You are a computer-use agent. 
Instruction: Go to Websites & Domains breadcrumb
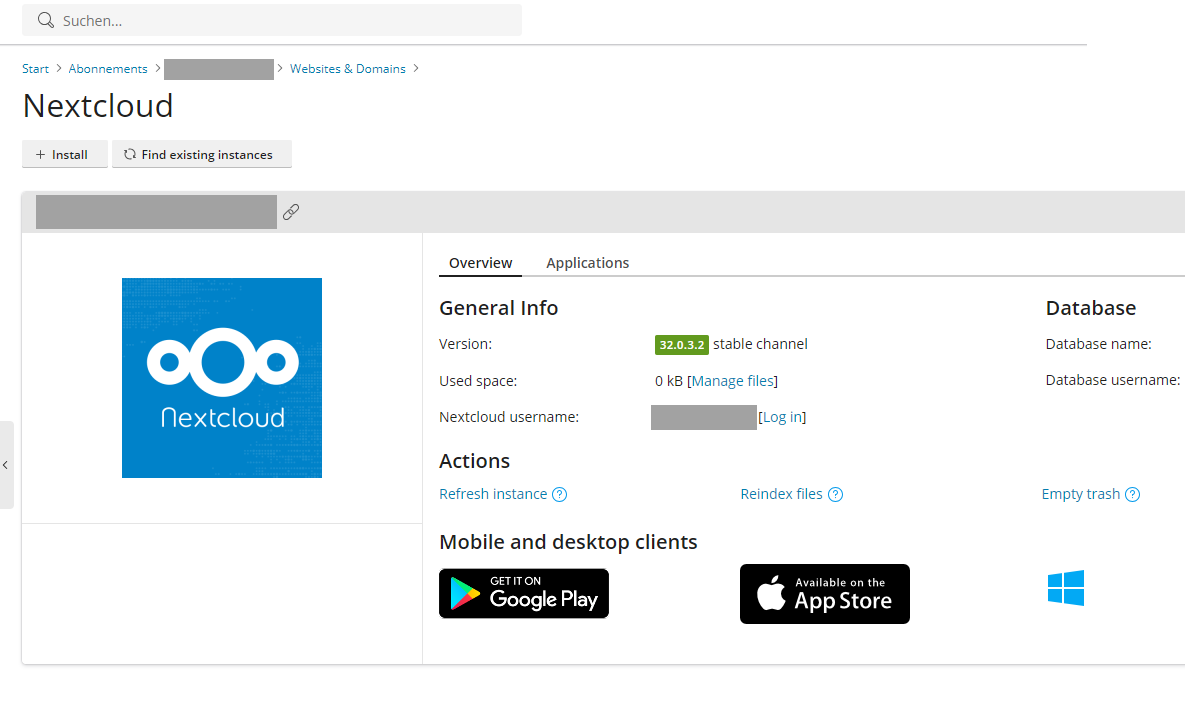(348, 69)
